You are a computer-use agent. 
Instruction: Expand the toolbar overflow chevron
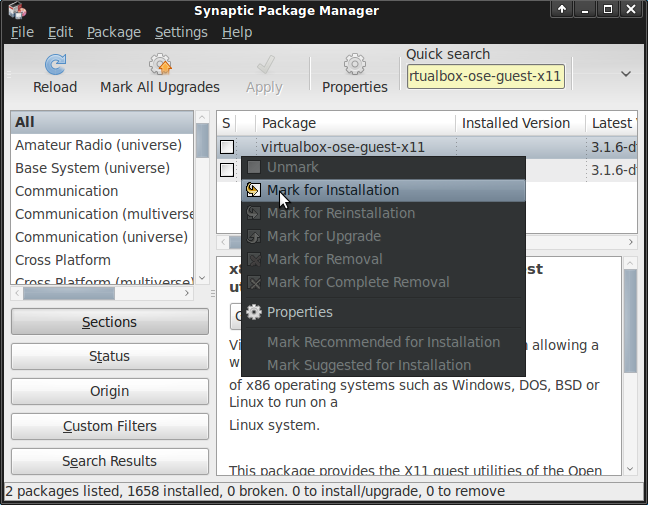click(x=626, y=74)
